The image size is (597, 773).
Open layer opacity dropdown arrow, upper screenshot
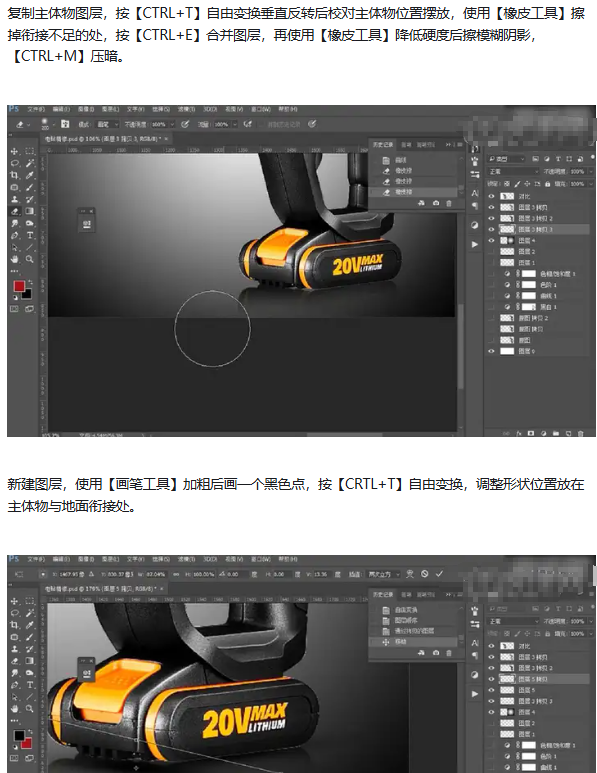tap(591, 172)
